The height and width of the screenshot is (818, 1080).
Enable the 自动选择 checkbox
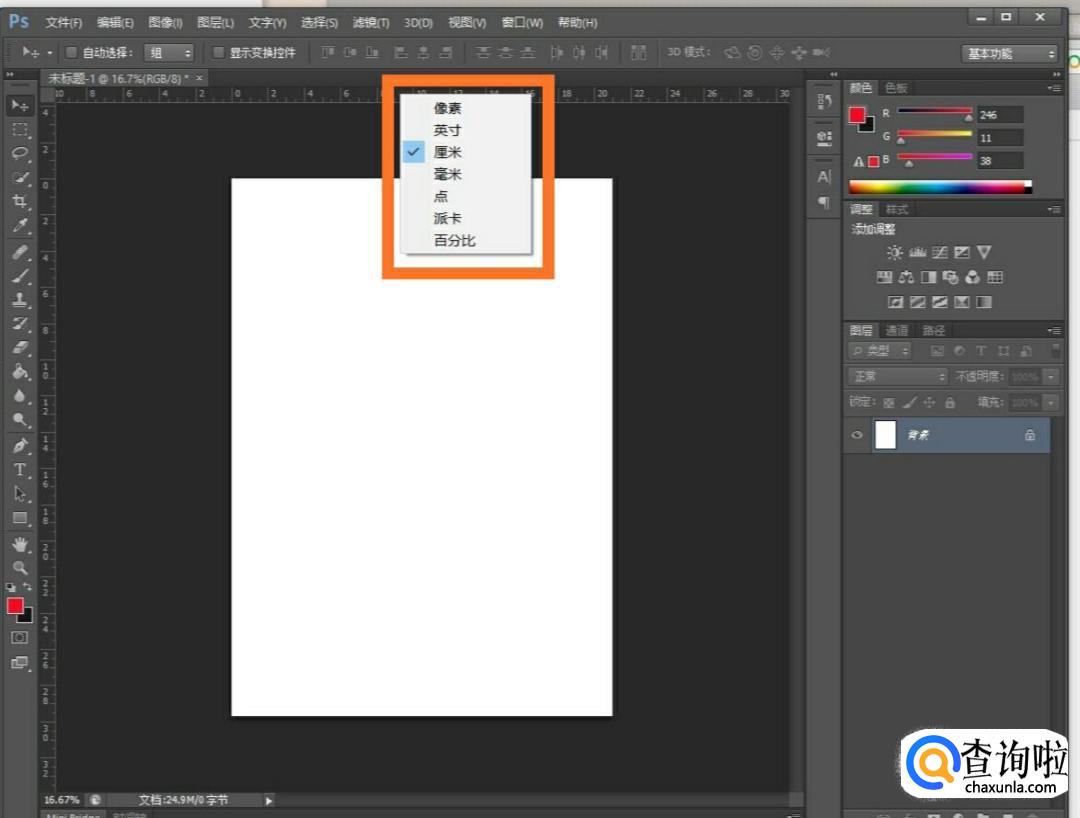(x=71, y=52)
